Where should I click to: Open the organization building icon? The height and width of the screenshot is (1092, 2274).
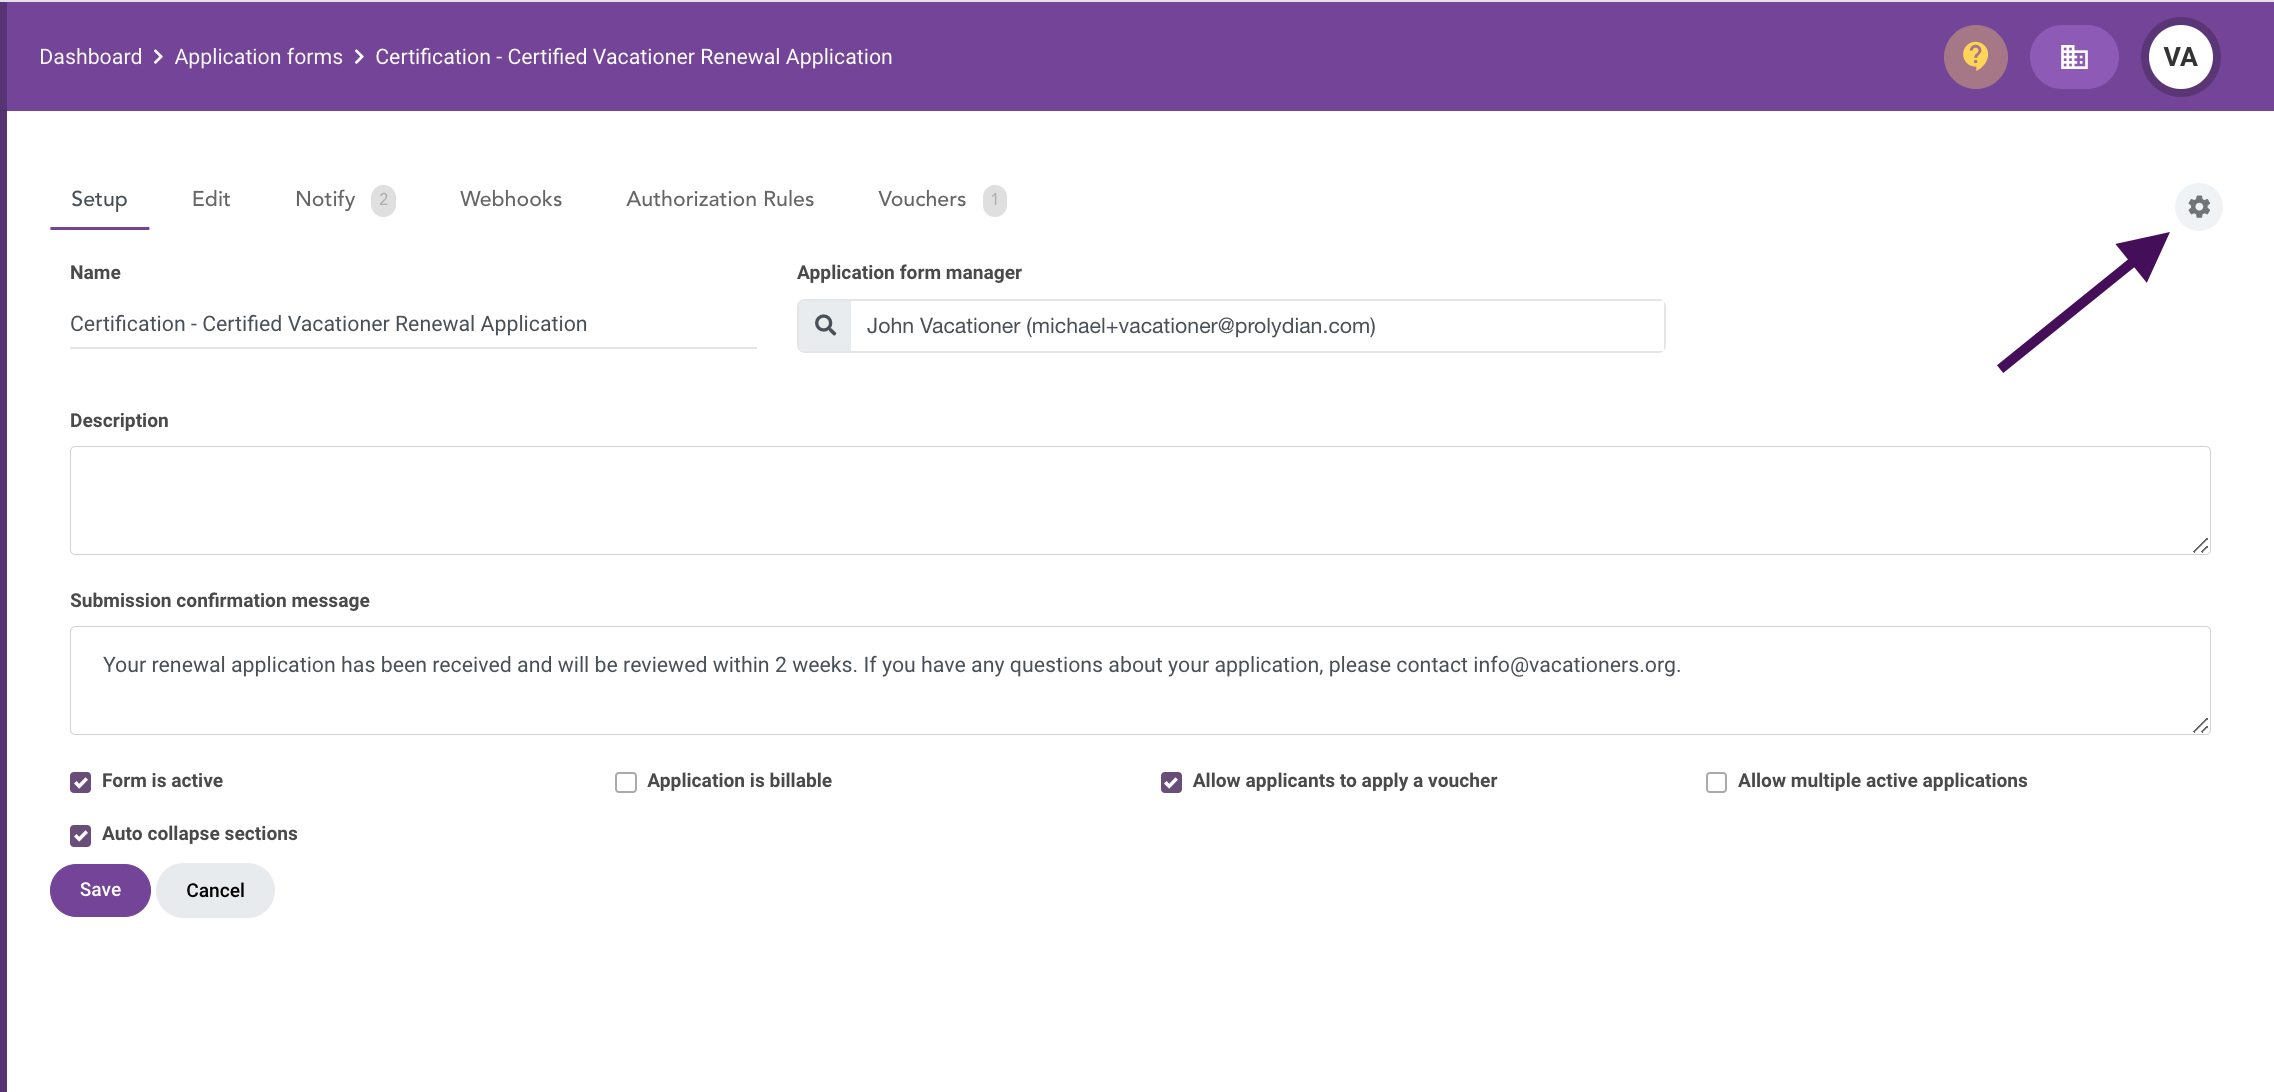2073,57
